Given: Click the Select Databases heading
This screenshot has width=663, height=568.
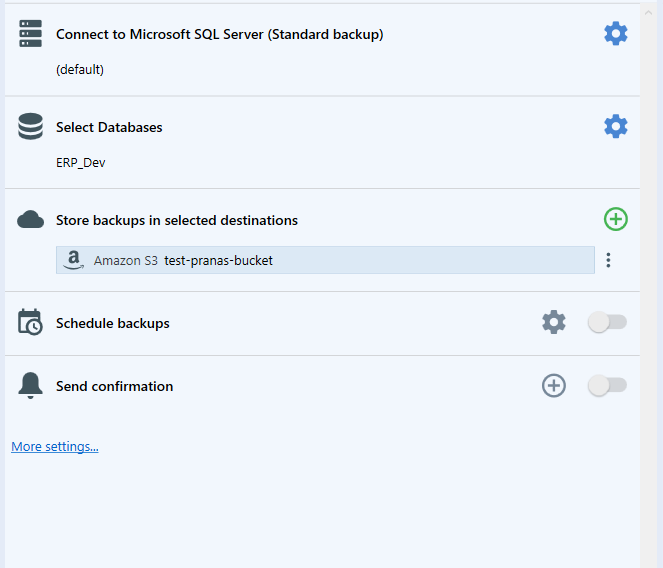Looking at the screenshot, I should (x=109, y=127).
